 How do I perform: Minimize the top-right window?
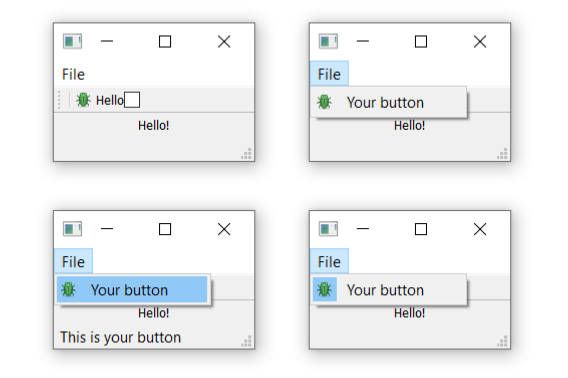pyautogui.click(x=363, y=41)
